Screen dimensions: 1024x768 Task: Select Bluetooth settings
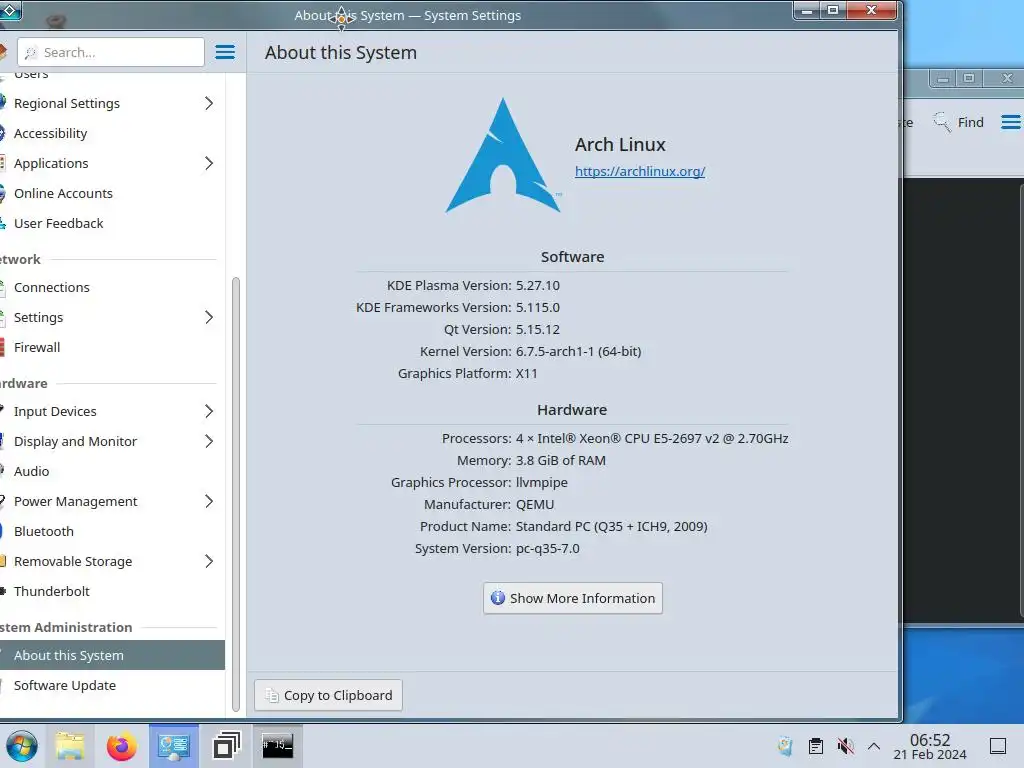111,532
